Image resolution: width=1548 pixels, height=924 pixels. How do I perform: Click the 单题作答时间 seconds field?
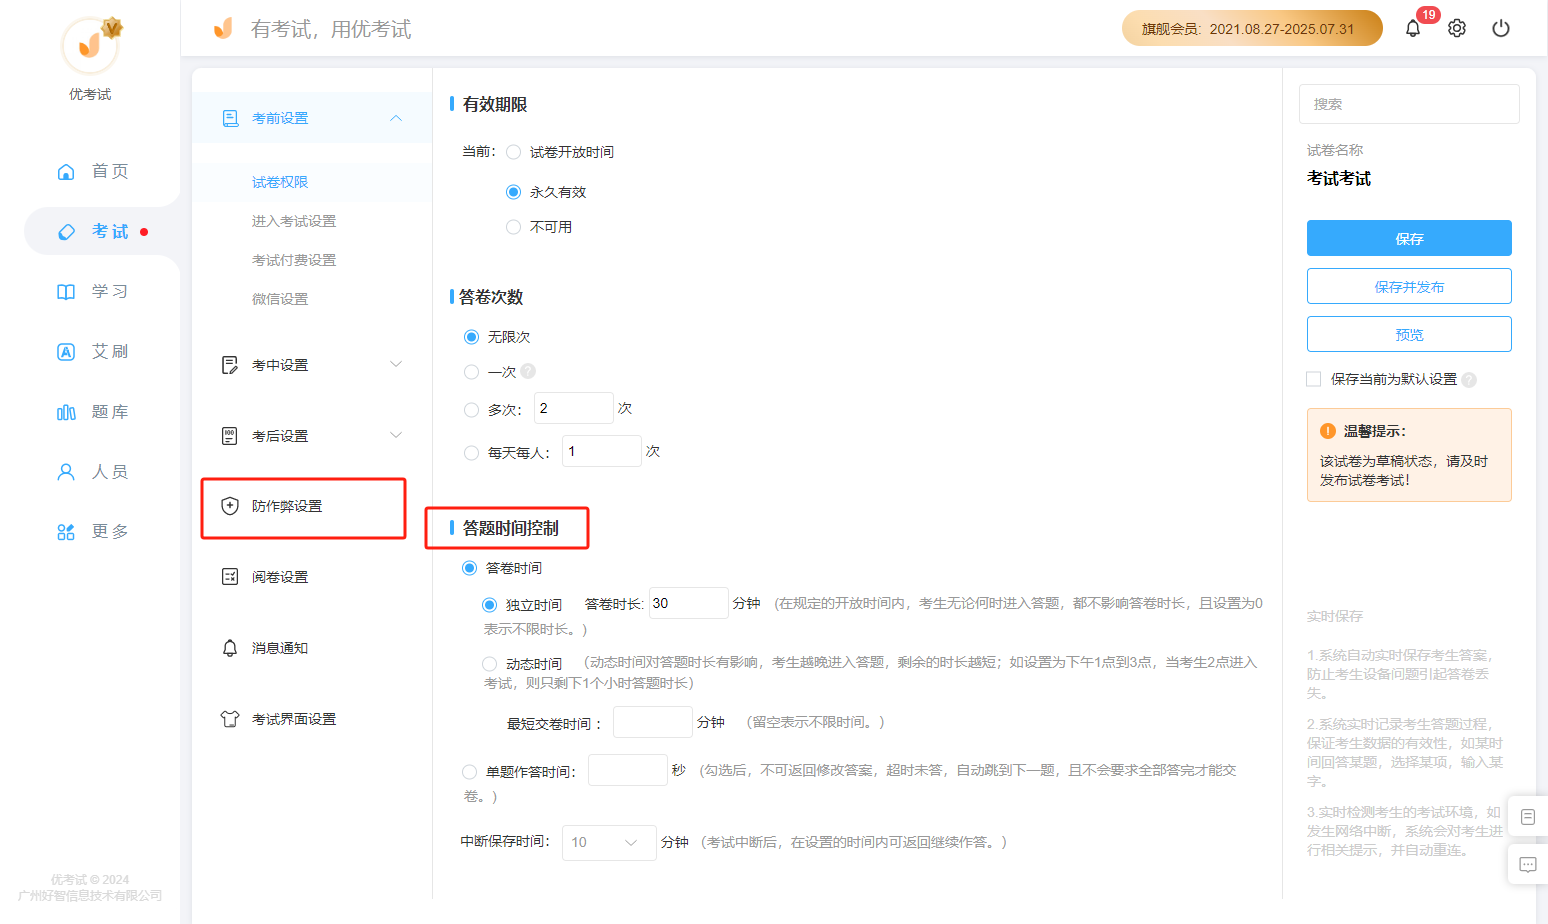coord(627,770)
